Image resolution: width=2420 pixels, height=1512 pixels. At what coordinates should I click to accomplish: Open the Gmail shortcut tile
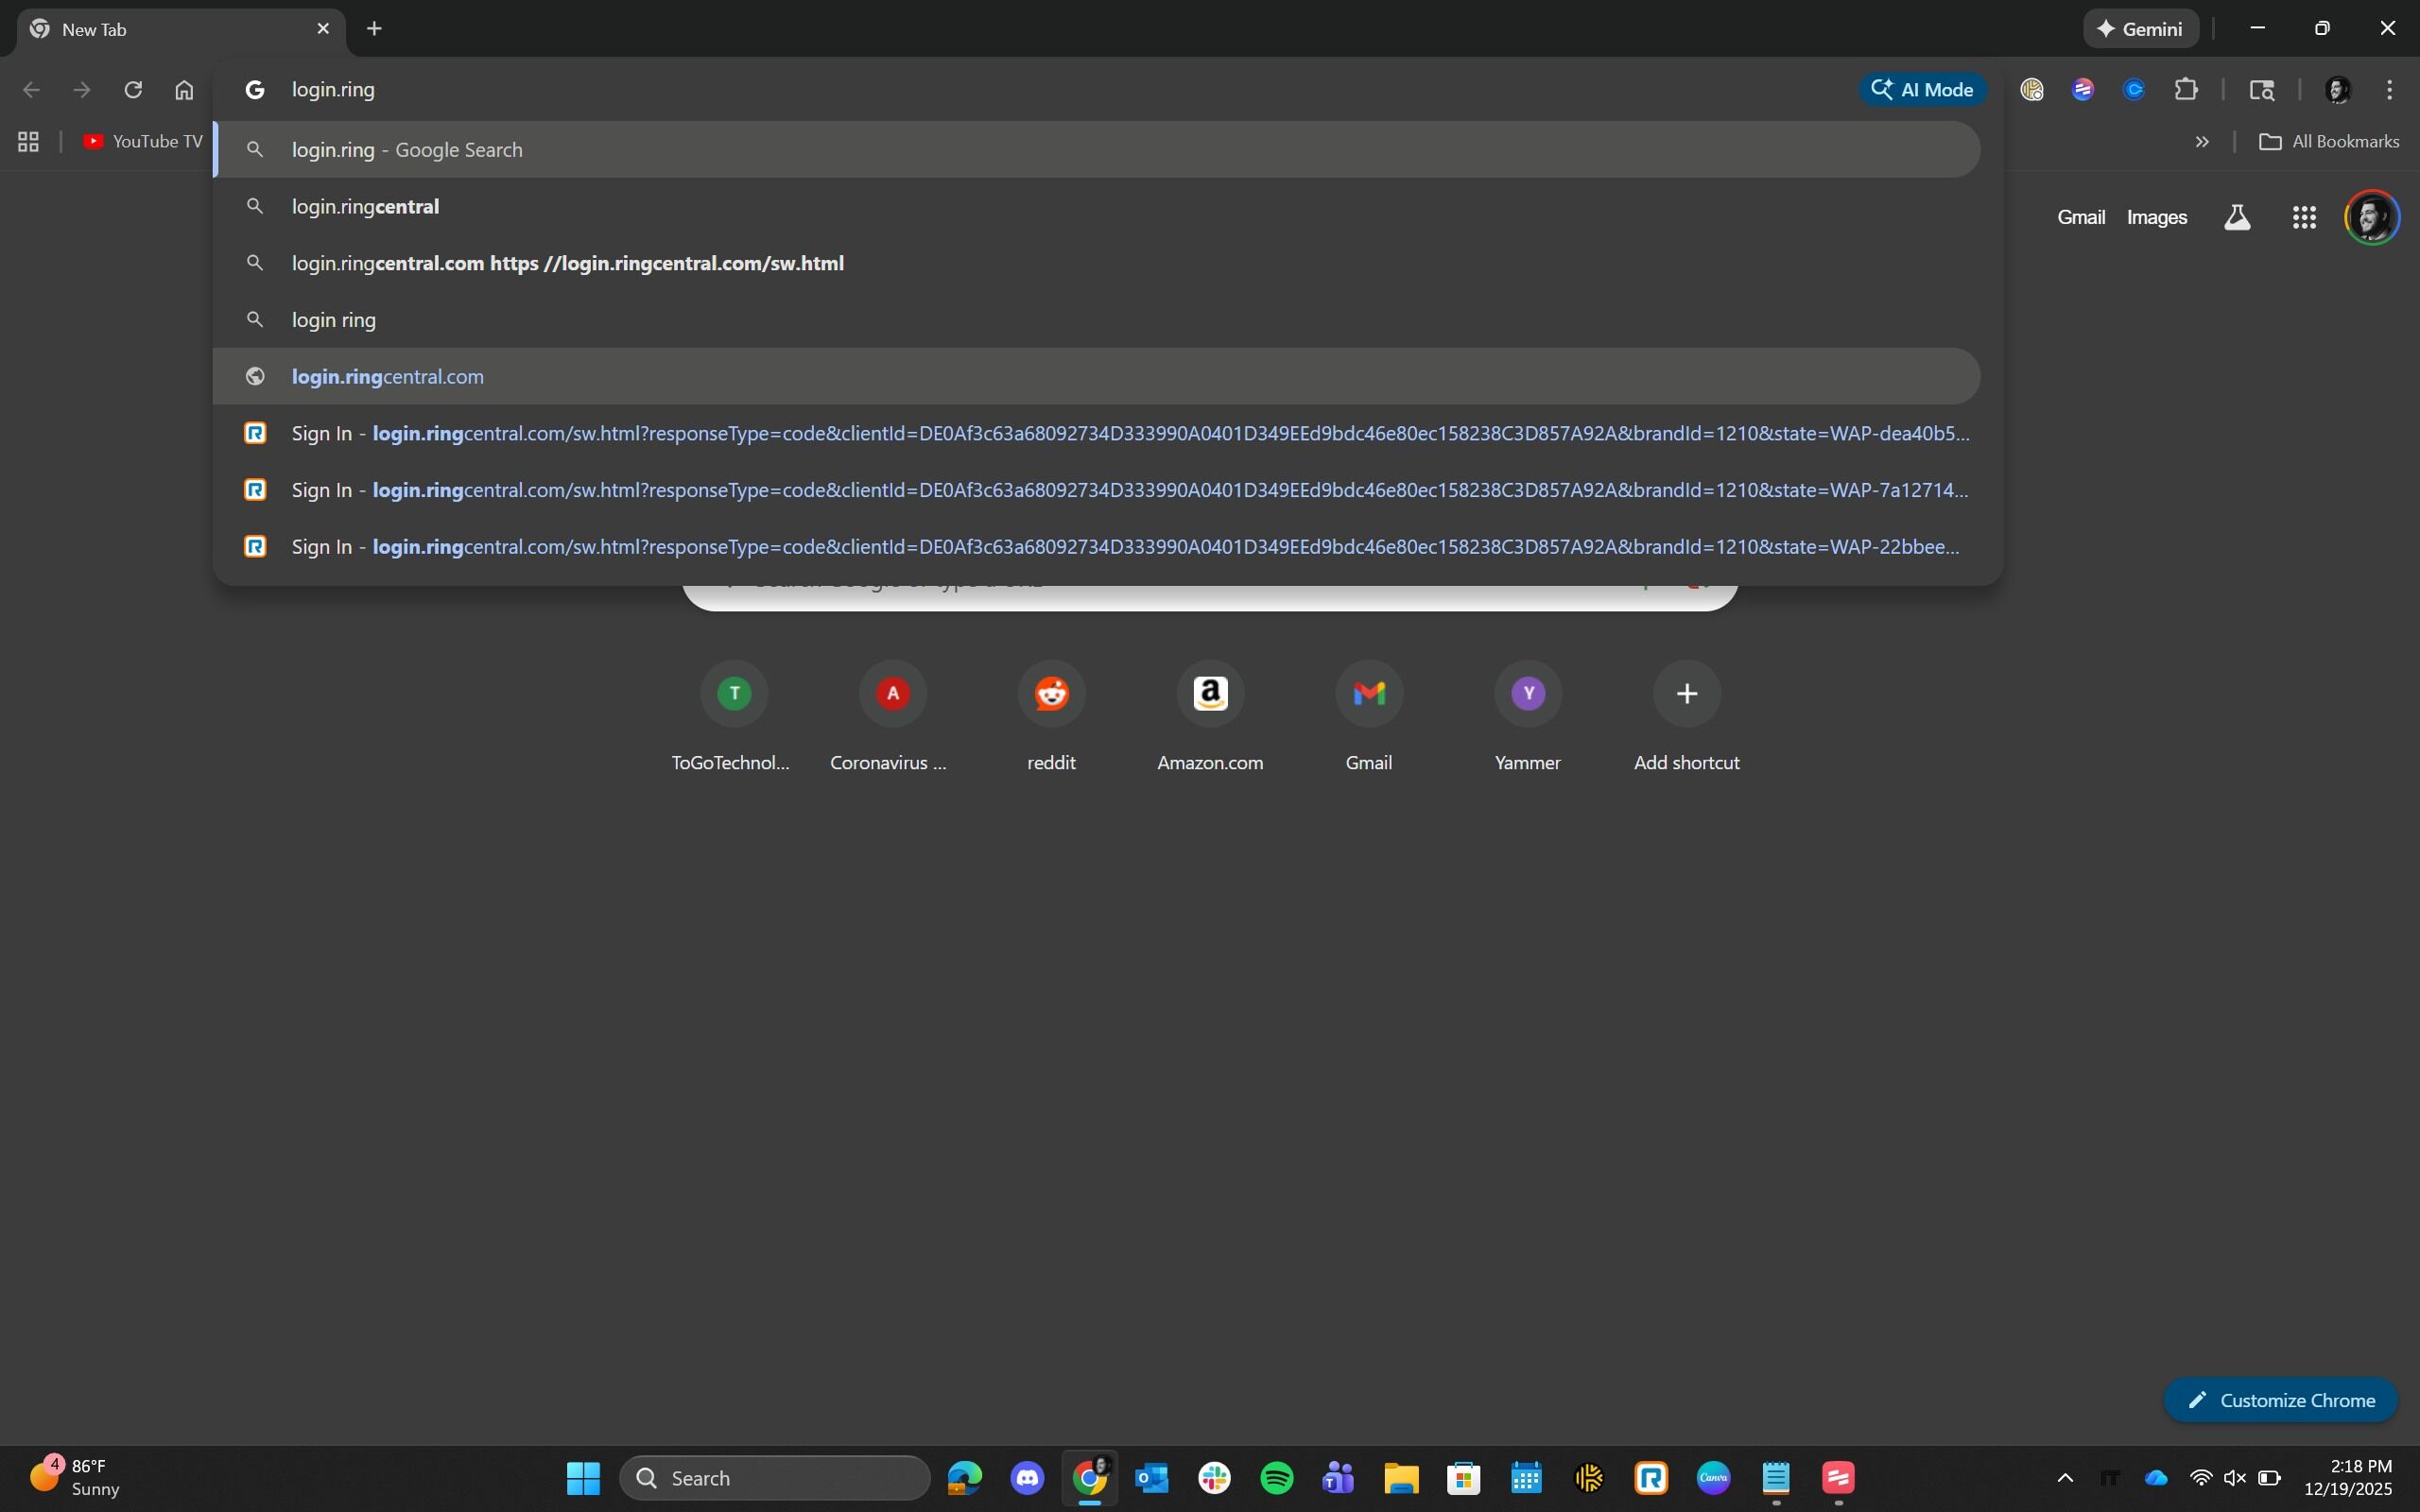pyautogui.click(x=1369, y=718)
